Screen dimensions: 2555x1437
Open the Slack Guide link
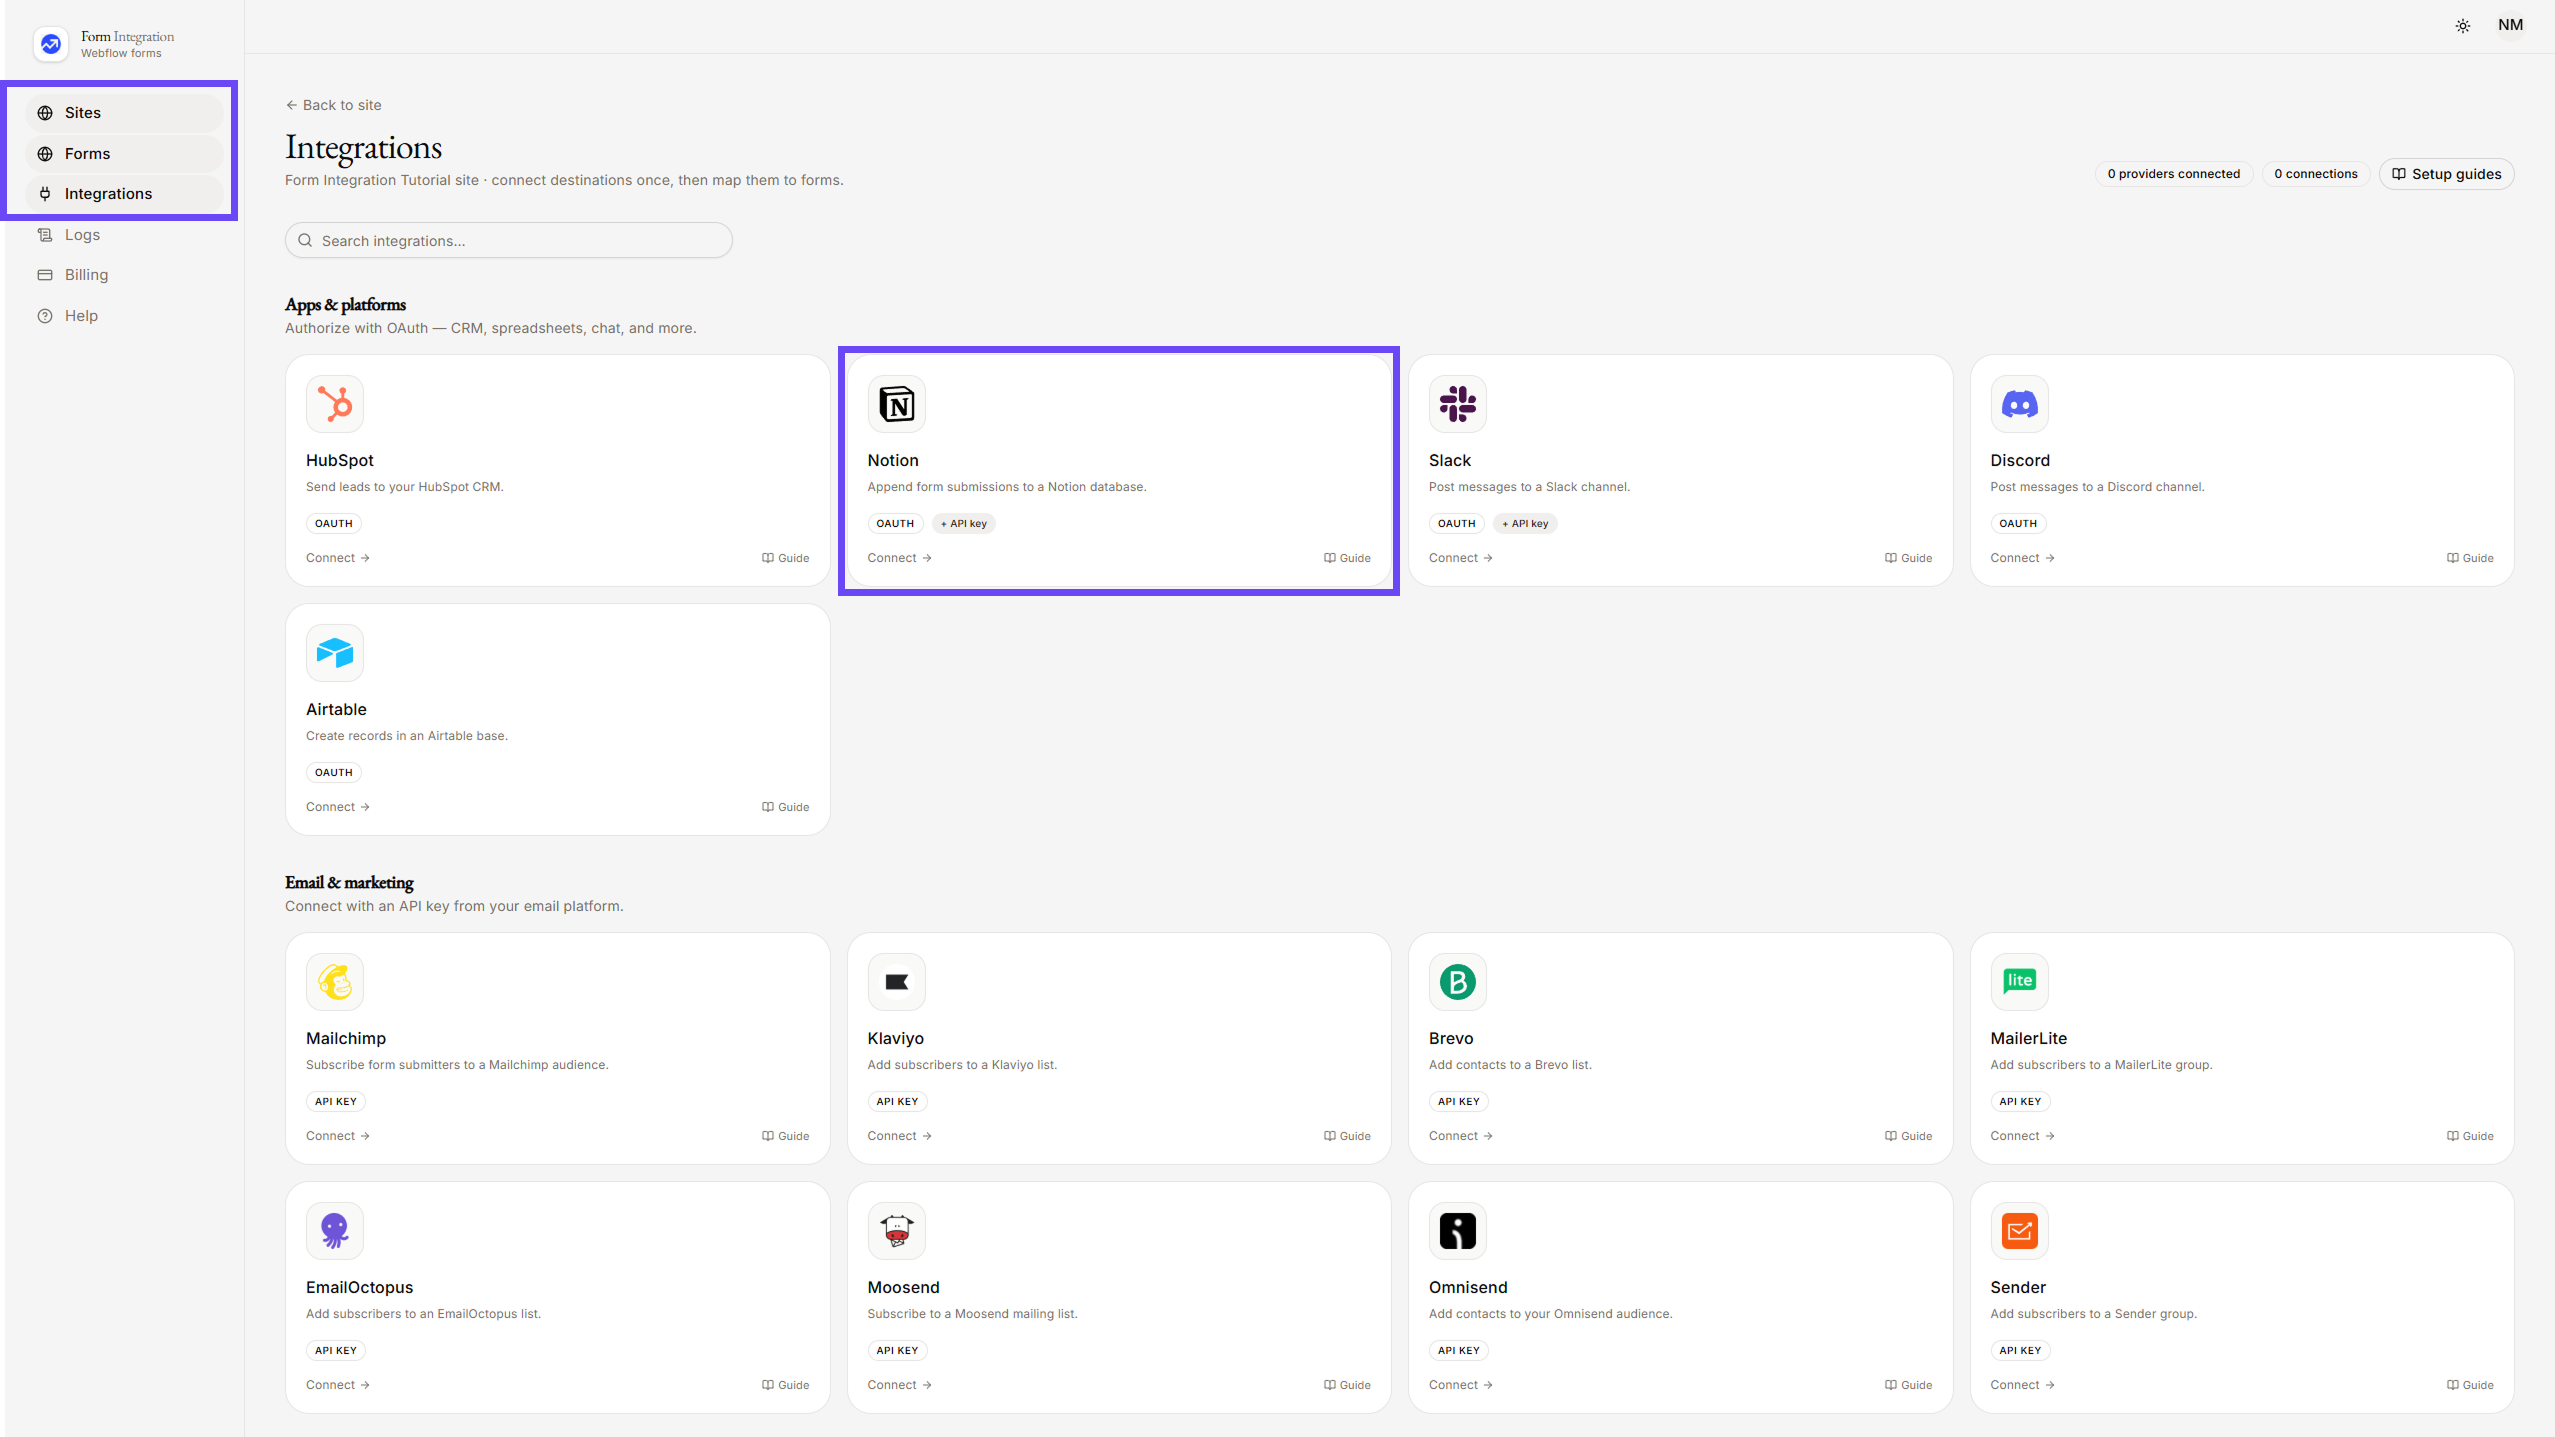pyautogui.click(x=1908, y=558)
